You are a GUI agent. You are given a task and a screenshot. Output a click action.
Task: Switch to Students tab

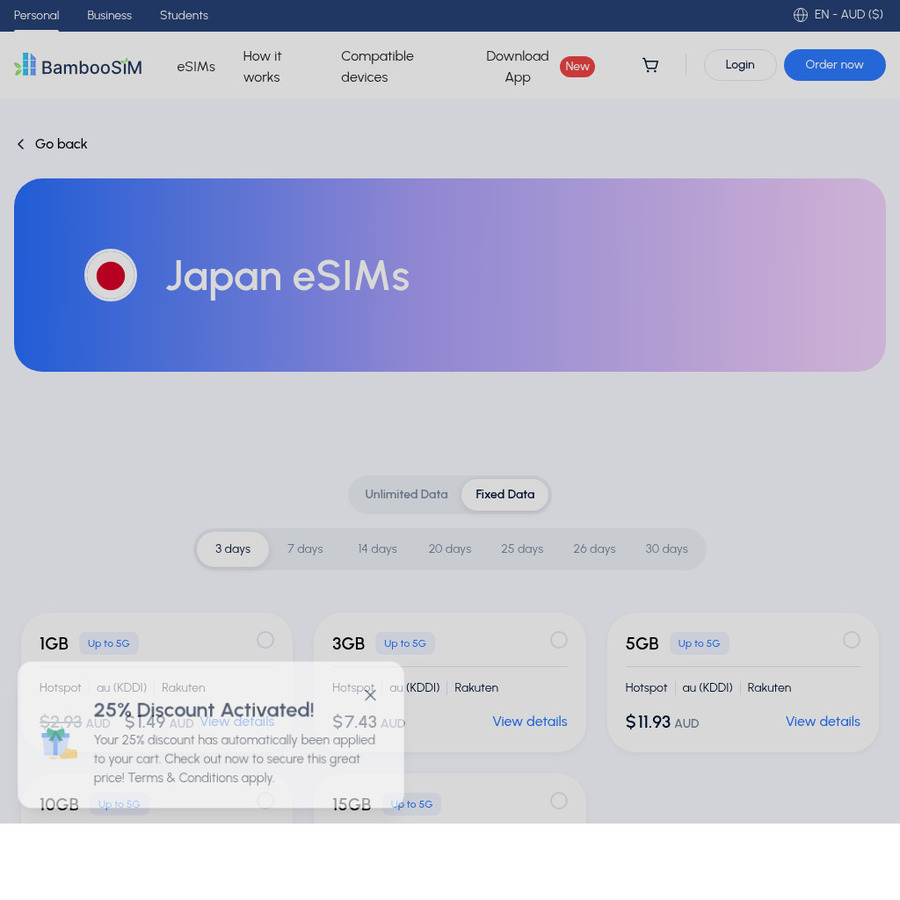(x=184, y=15)
